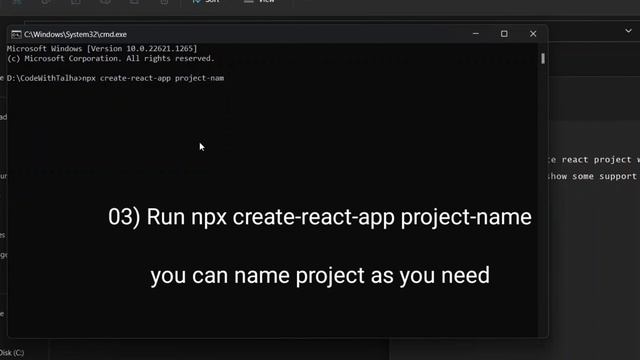Viewport: 640px width, 360px height.
Task: Click the cmd.exe icon in the title bar
Action: pyautogui.click(x=16, y=34)
